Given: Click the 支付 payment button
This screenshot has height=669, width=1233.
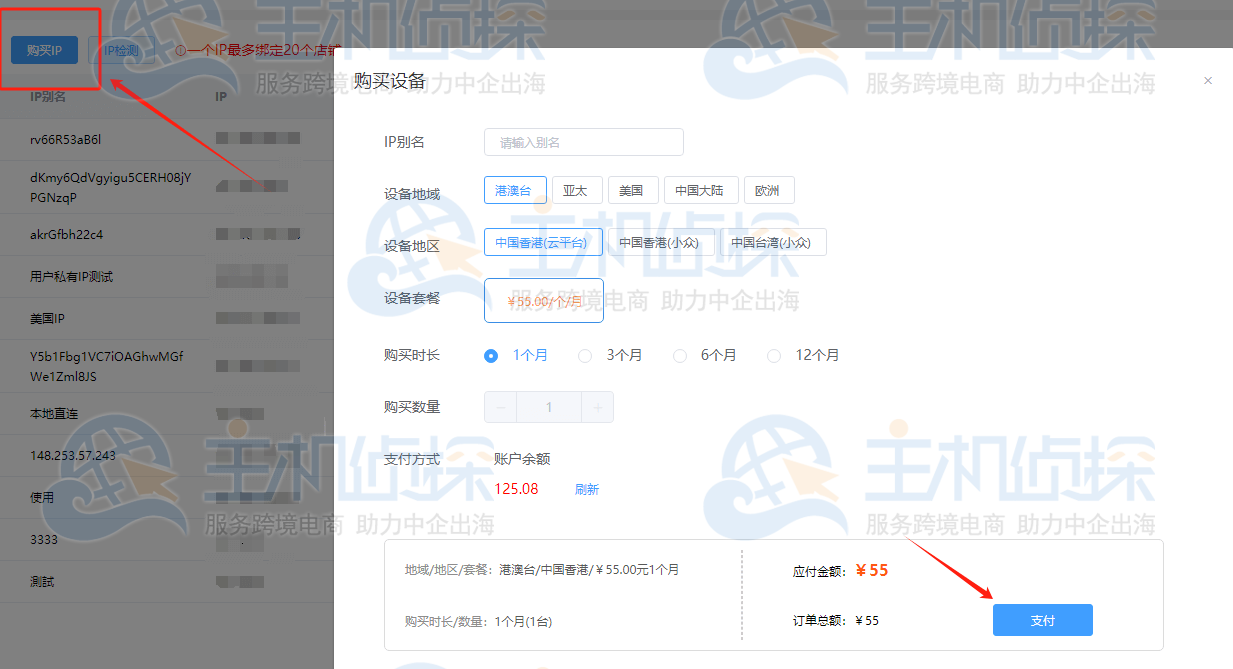Looking at the screenshot, I should pos(1042,620).
